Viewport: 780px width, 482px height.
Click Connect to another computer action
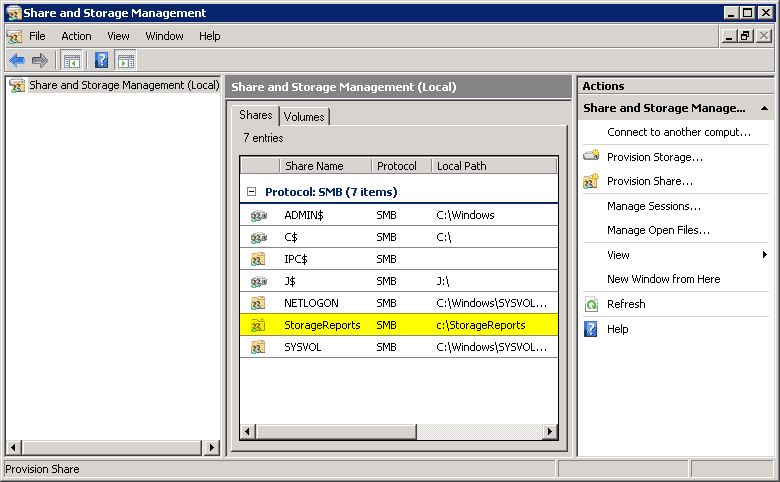tap(679, 132)
